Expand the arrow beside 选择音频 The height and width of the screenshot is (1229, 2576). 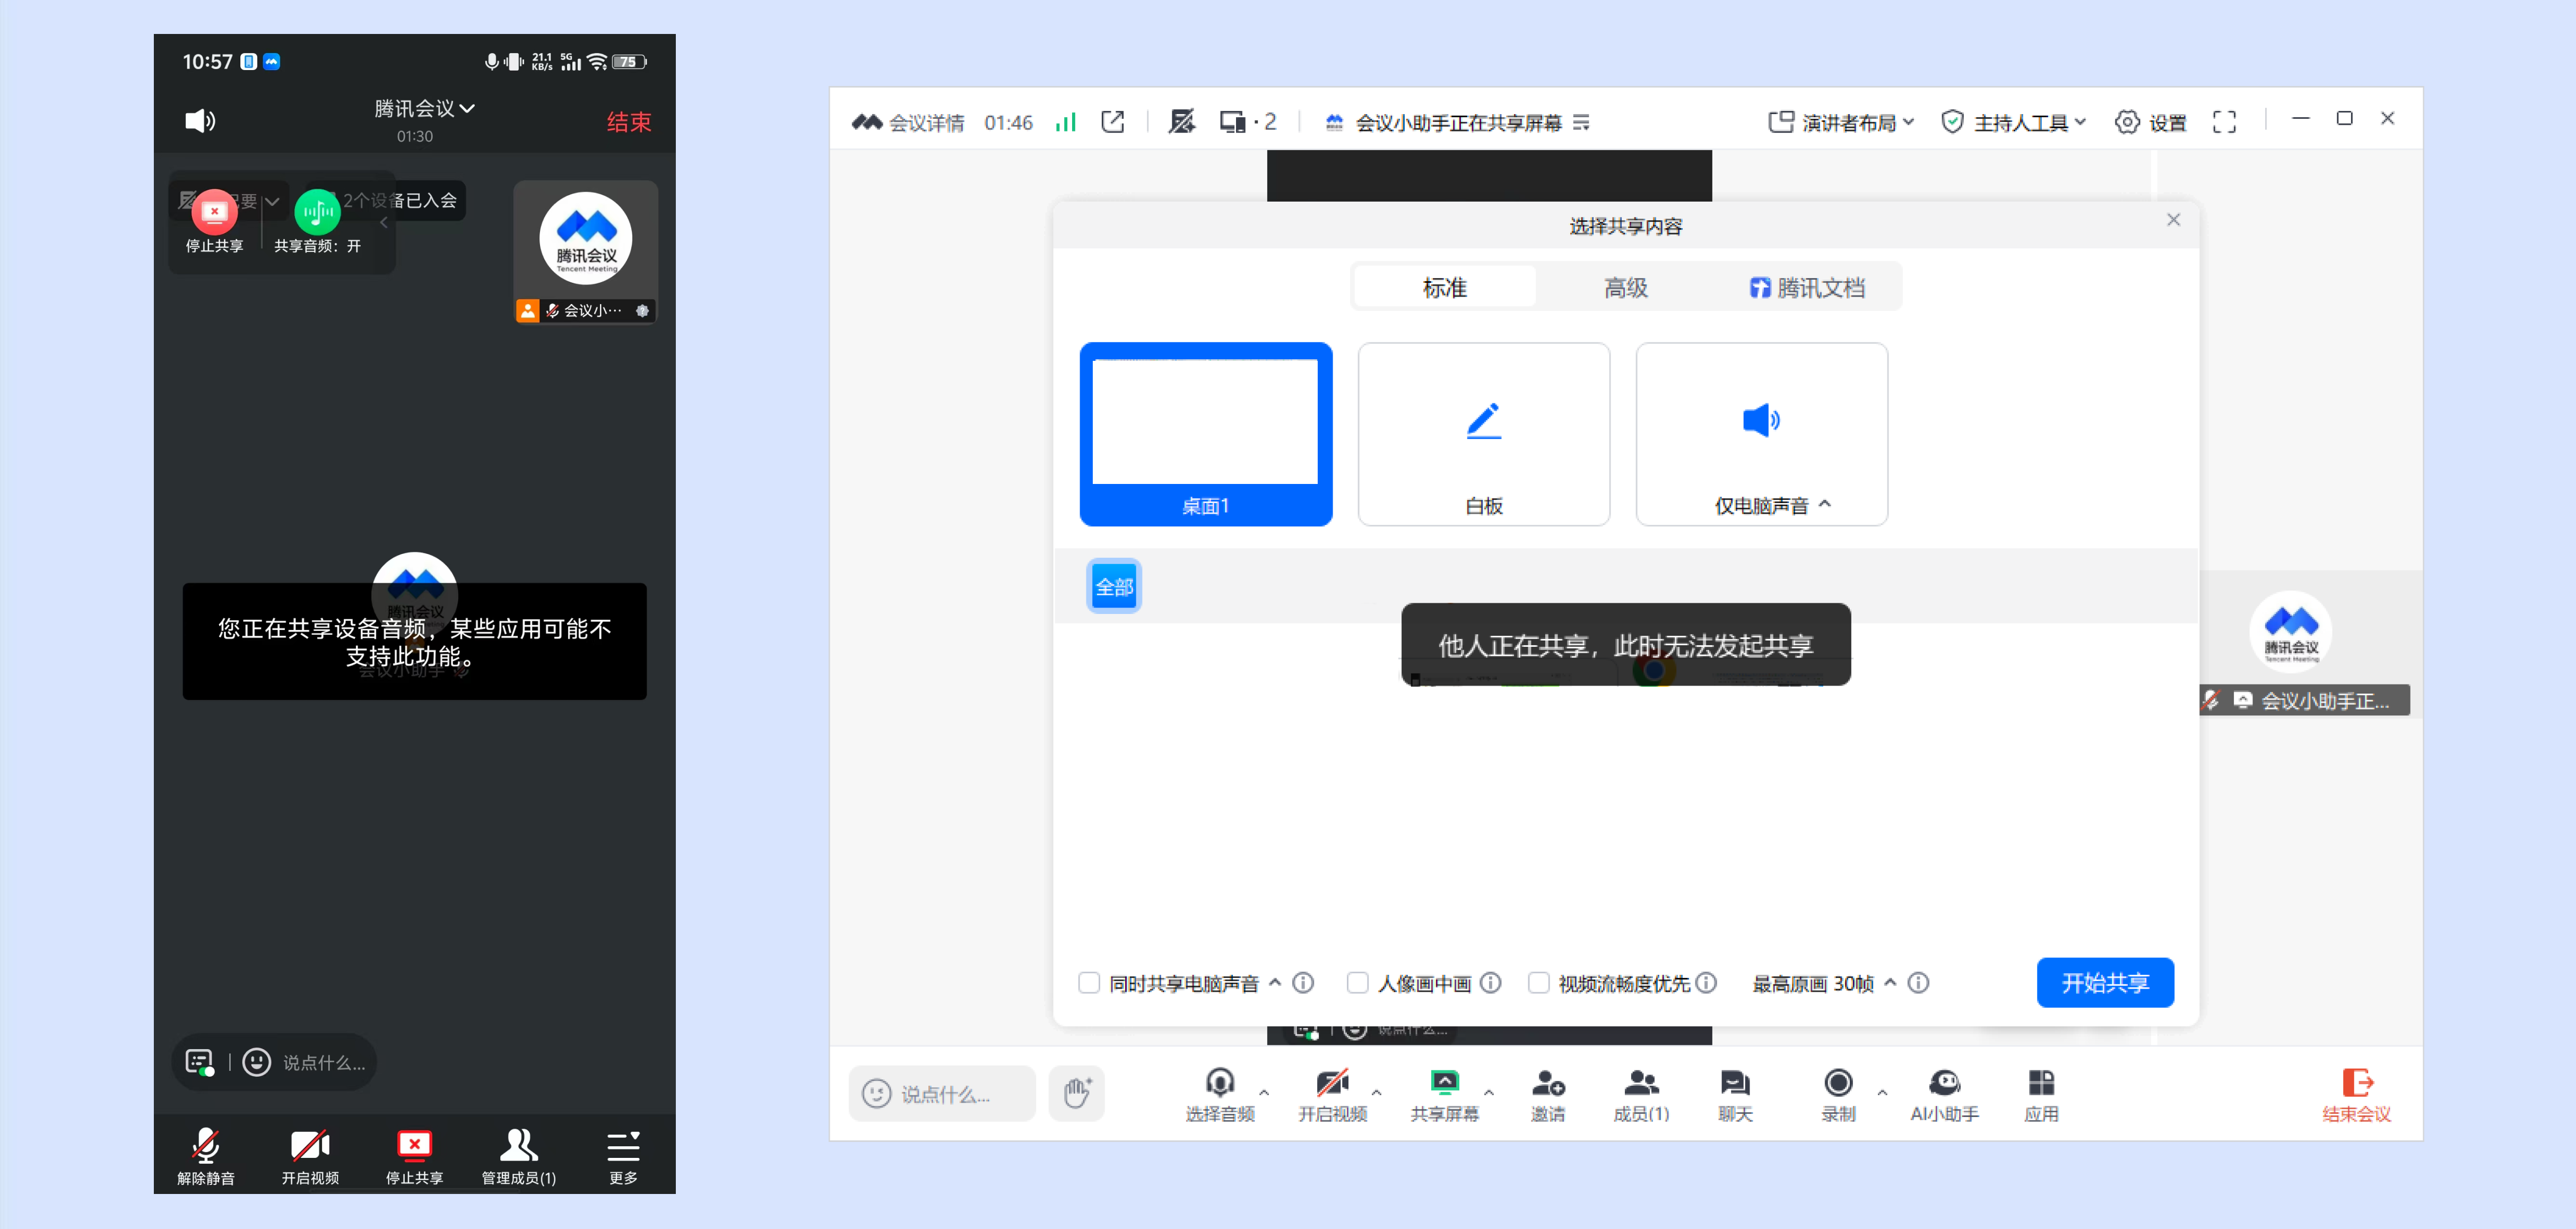pyautogui.click(x=1264, y=1092)
